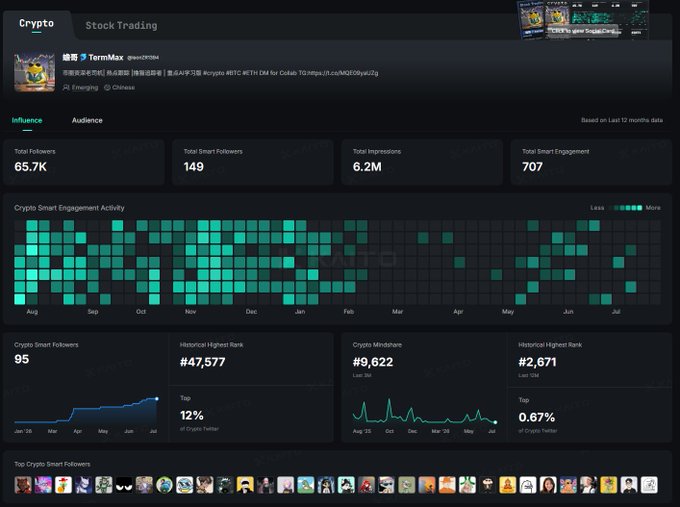This screenshot has width=680, height=507.
Task: Open the blue turtle follower avatar
Action: point(185,485)
